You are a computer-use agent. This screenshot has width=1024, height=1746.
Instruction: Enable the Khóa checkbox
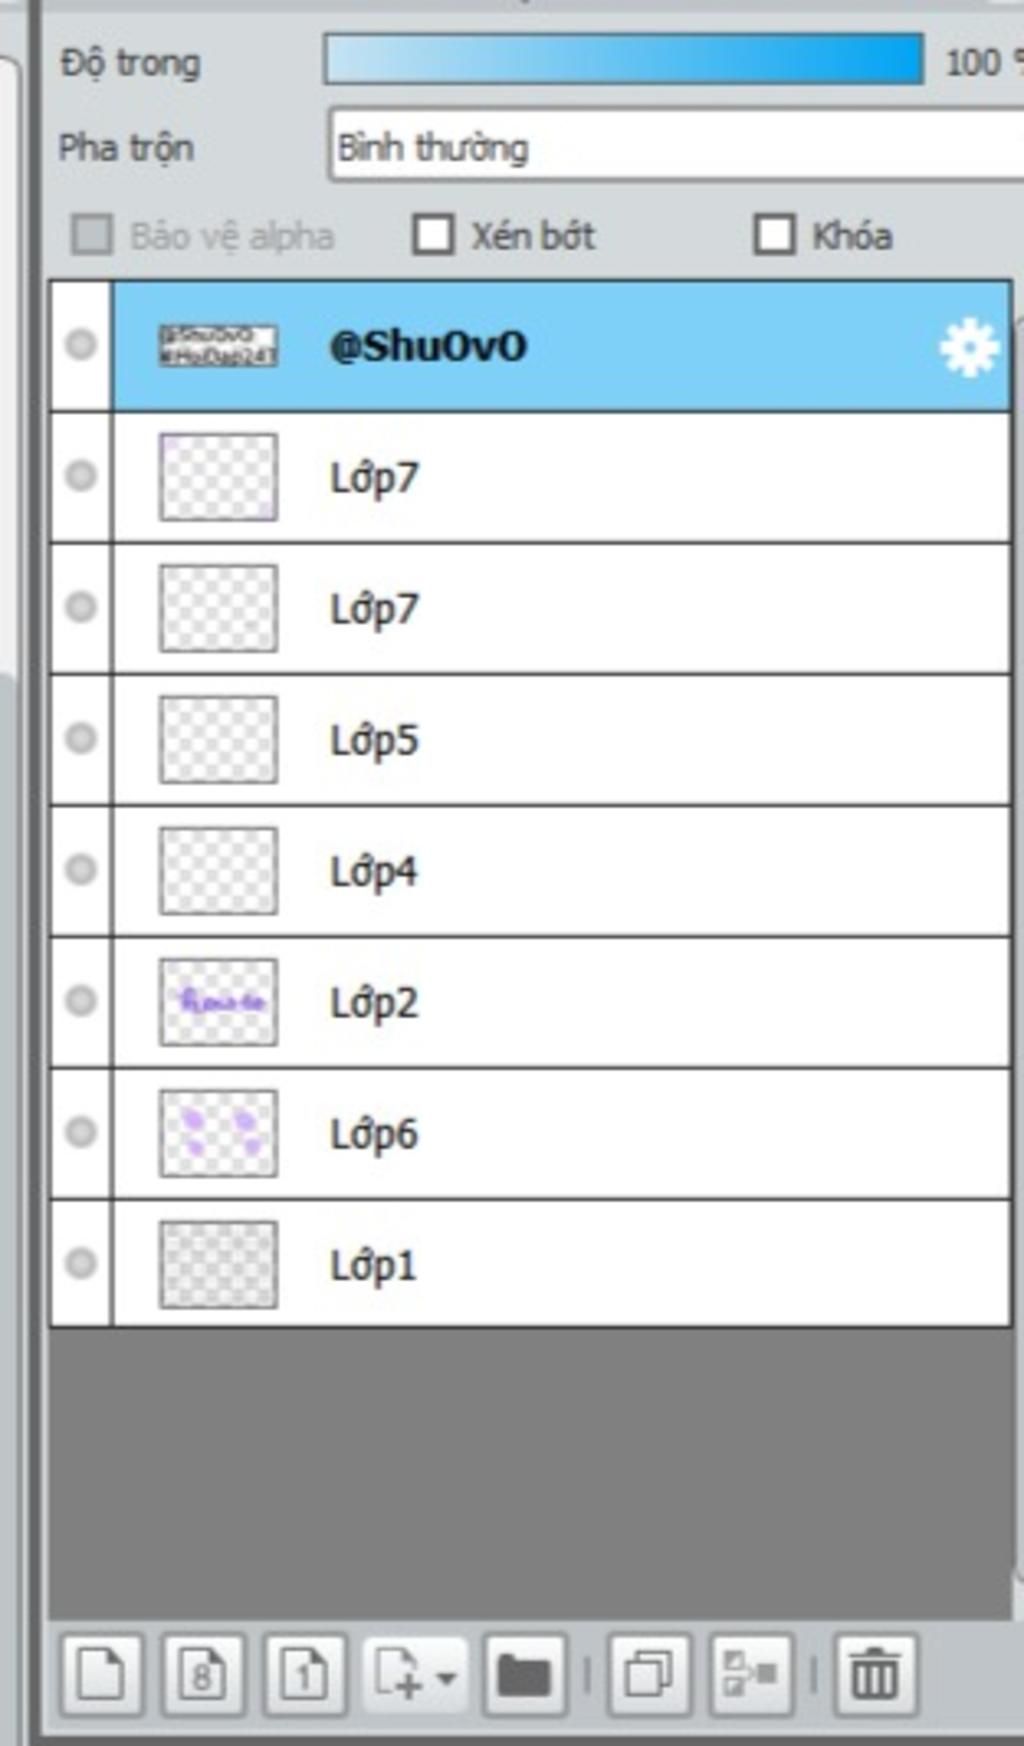(774, 235)
